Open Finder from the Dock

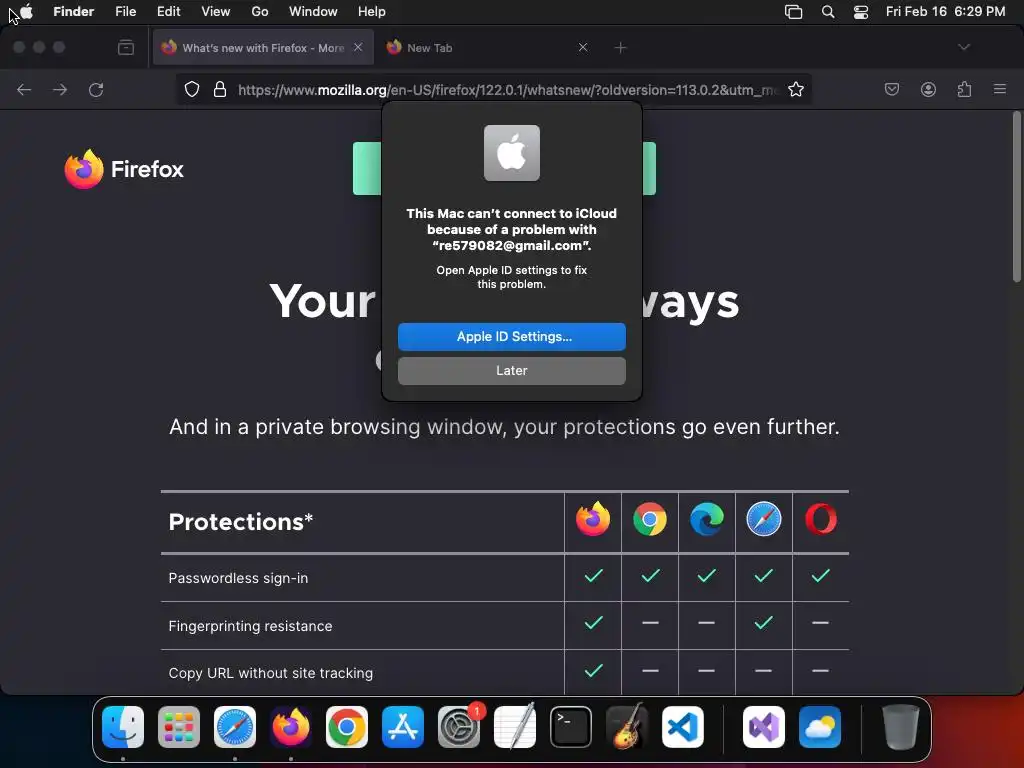[x=123, y=727]
